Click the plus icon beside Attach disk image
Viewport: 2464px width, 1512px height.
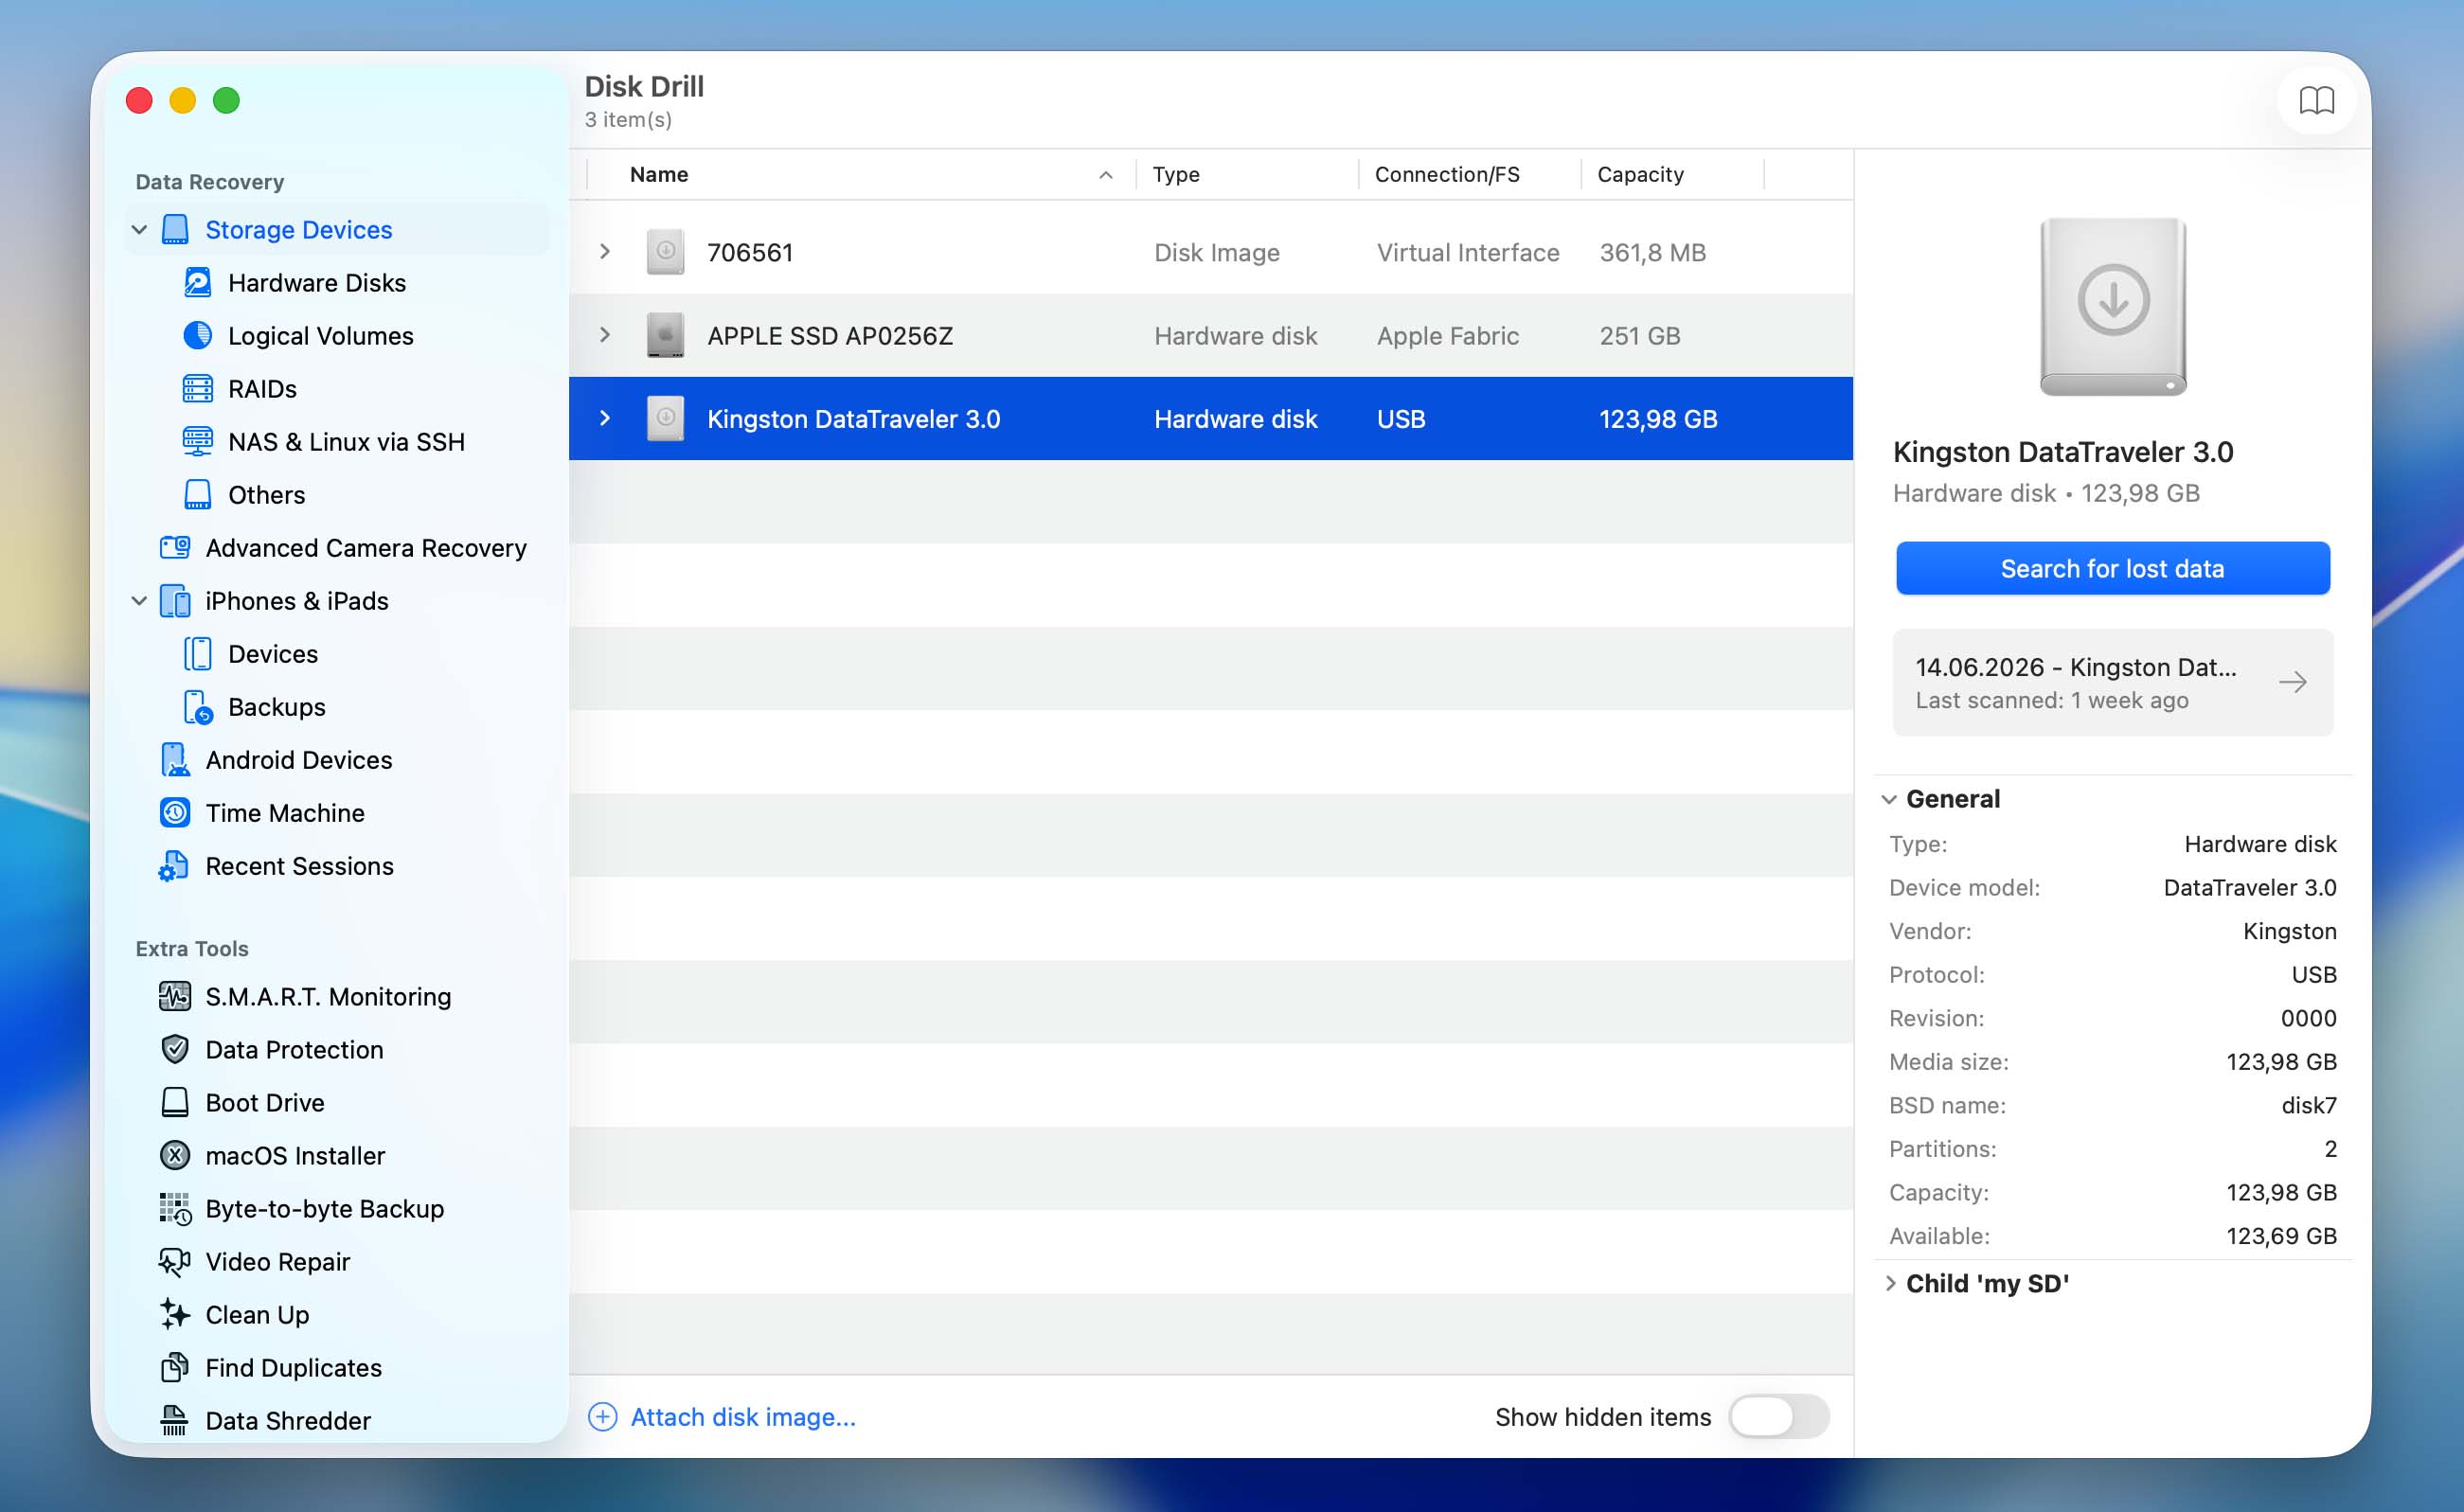(602, 1417)
